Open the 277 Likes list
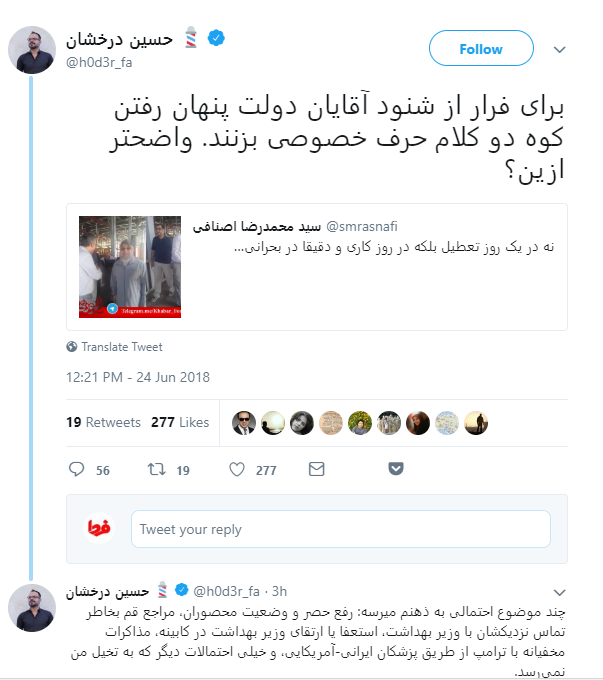 pyautogui.click(x=180, y=422)
